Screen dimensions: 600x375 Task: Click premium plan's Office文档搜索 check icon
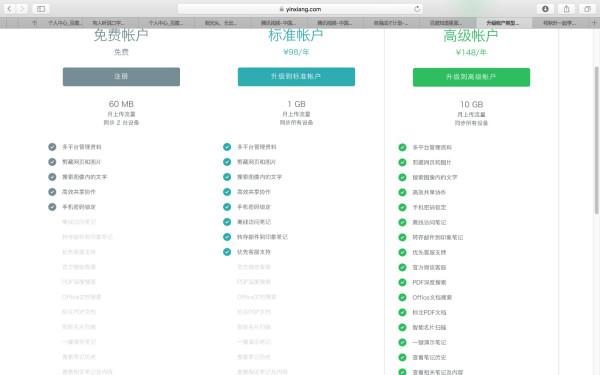coord(402,297)
